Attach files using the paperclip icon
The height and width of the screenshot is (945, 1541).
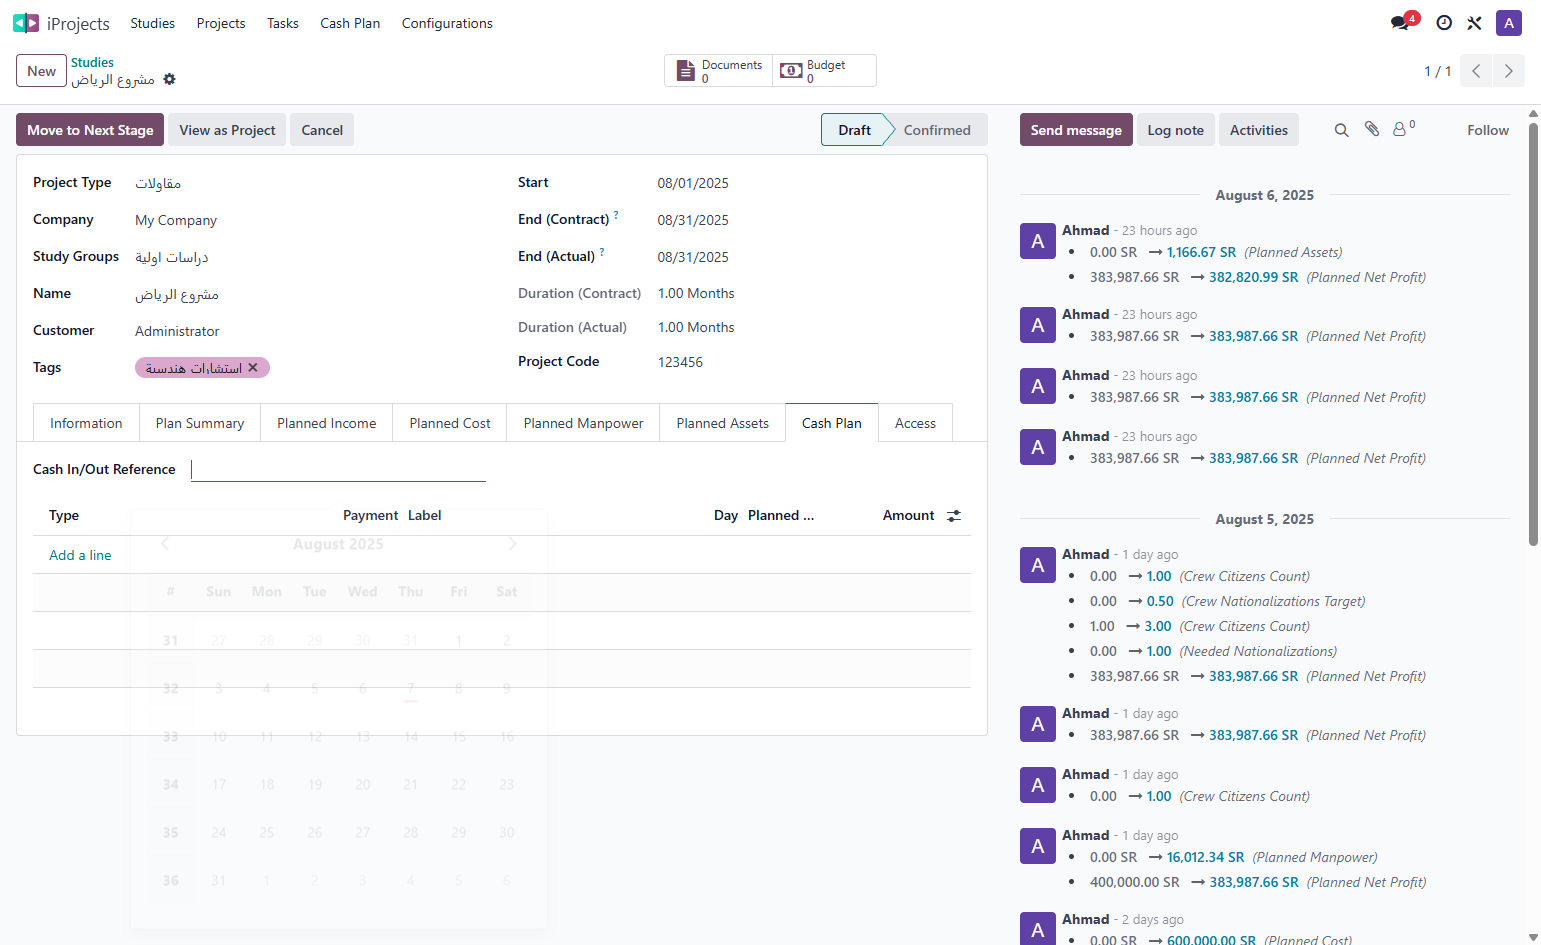[1372, 129]
